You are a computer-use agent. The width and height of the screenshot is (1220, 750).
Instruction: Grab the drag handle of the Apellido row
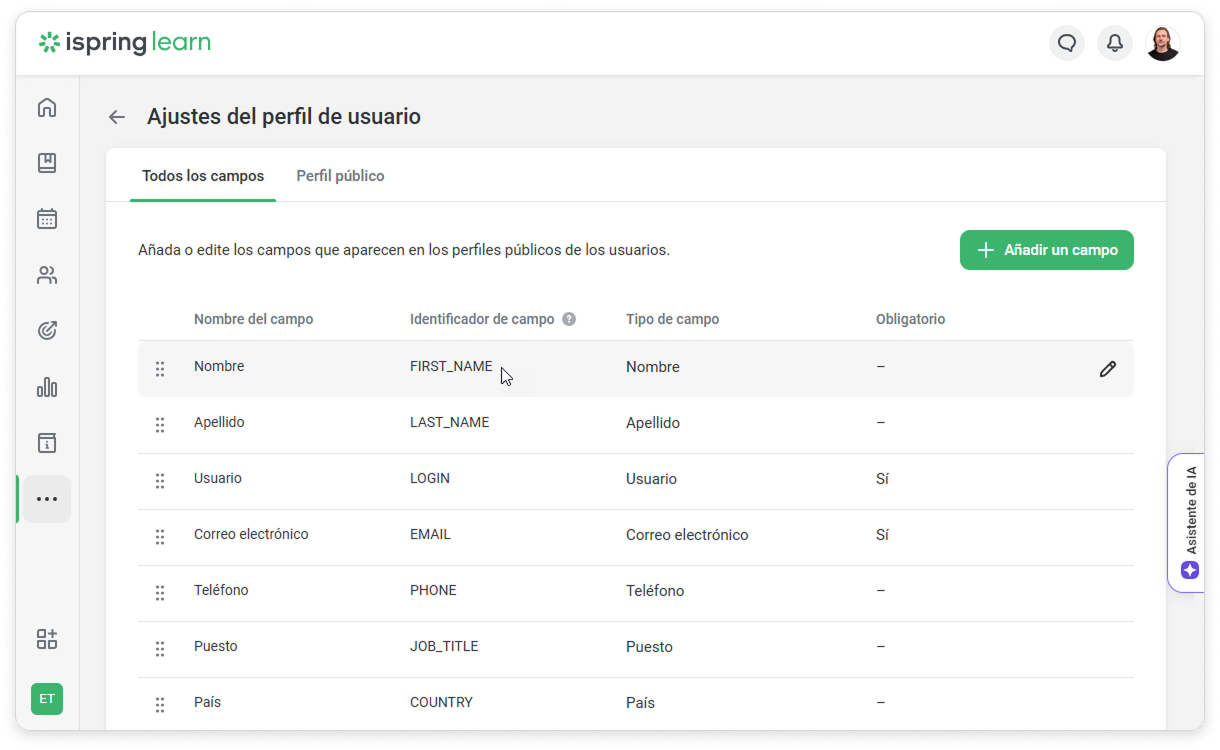pos(160,425)
